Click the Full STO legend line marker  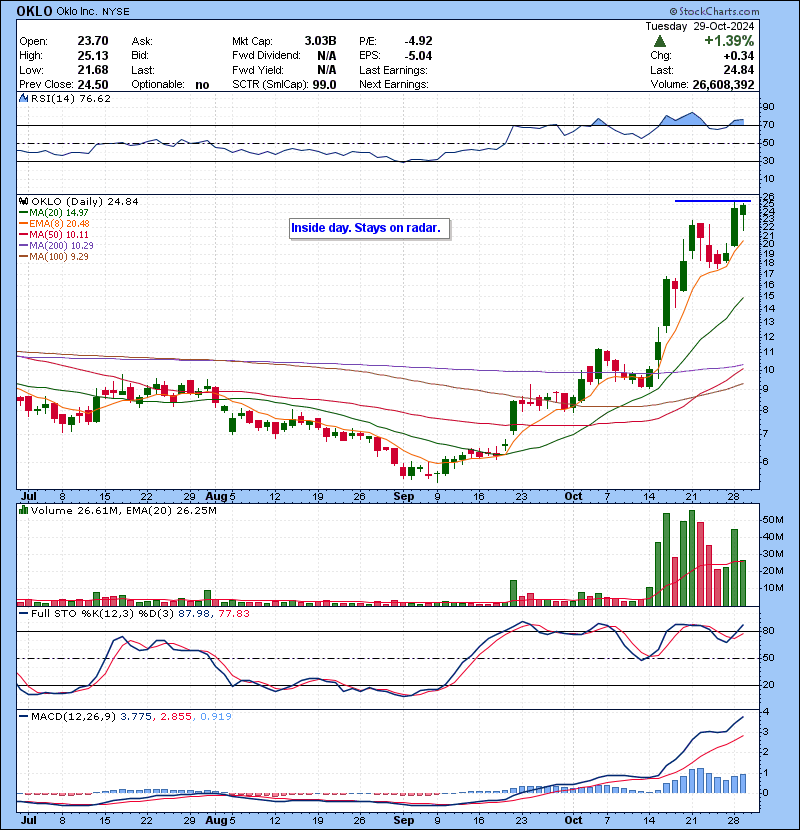[23, 614]
